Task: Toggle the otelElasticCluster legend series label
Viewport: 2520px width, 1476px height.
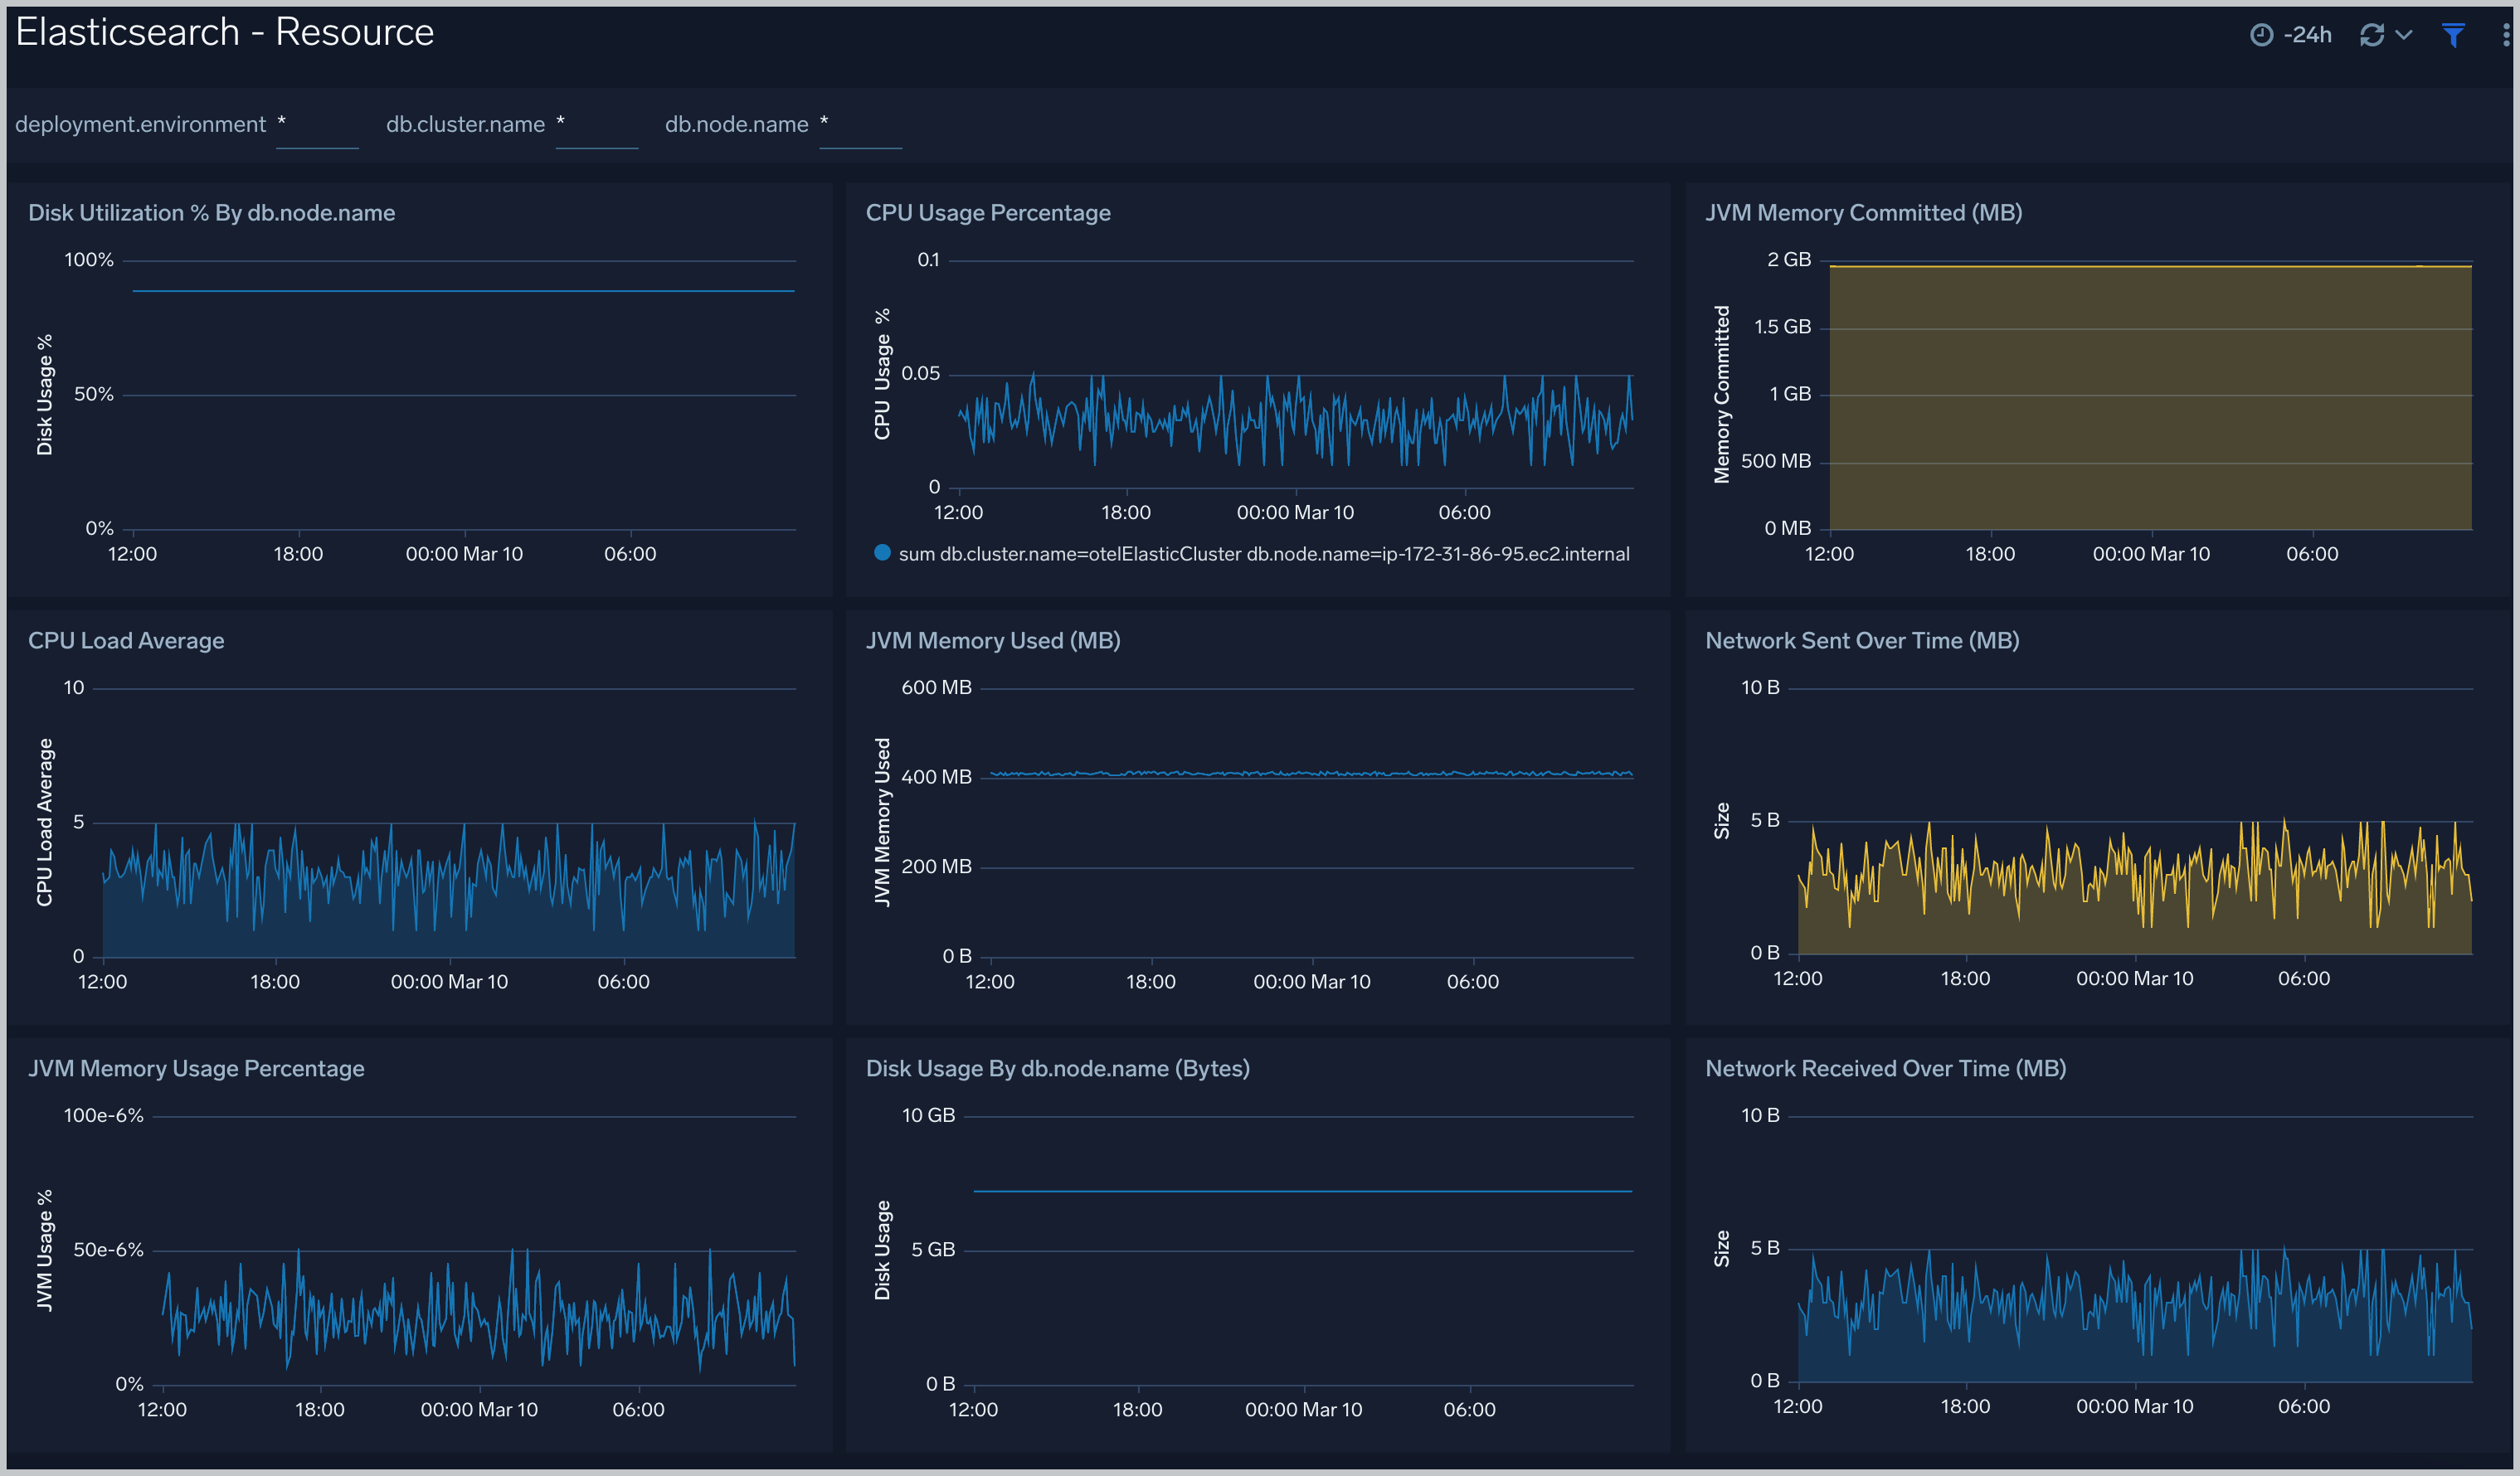Action: tap(1264, 554)
